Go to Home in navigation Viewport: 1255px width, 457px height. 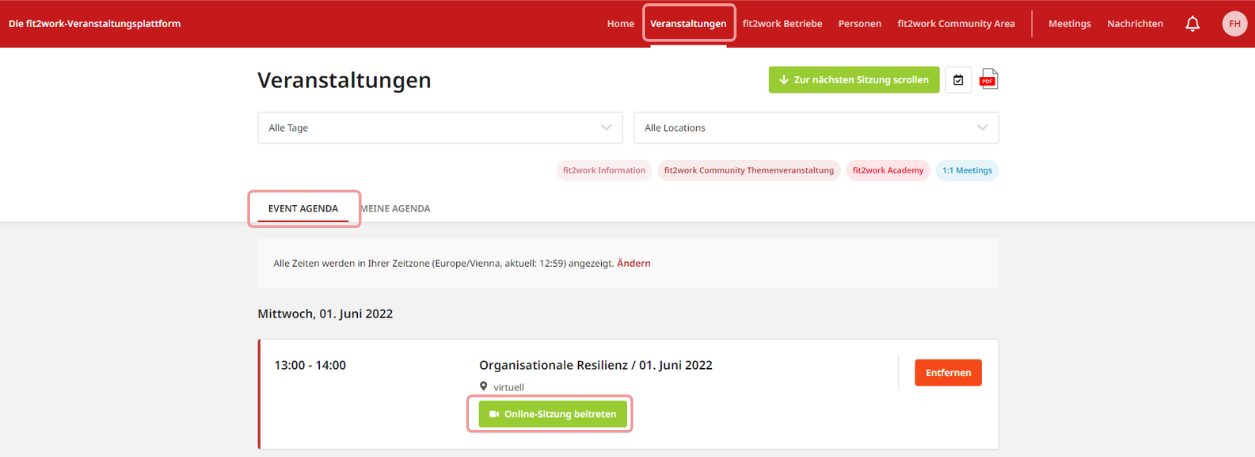click(x=620, y=24)
